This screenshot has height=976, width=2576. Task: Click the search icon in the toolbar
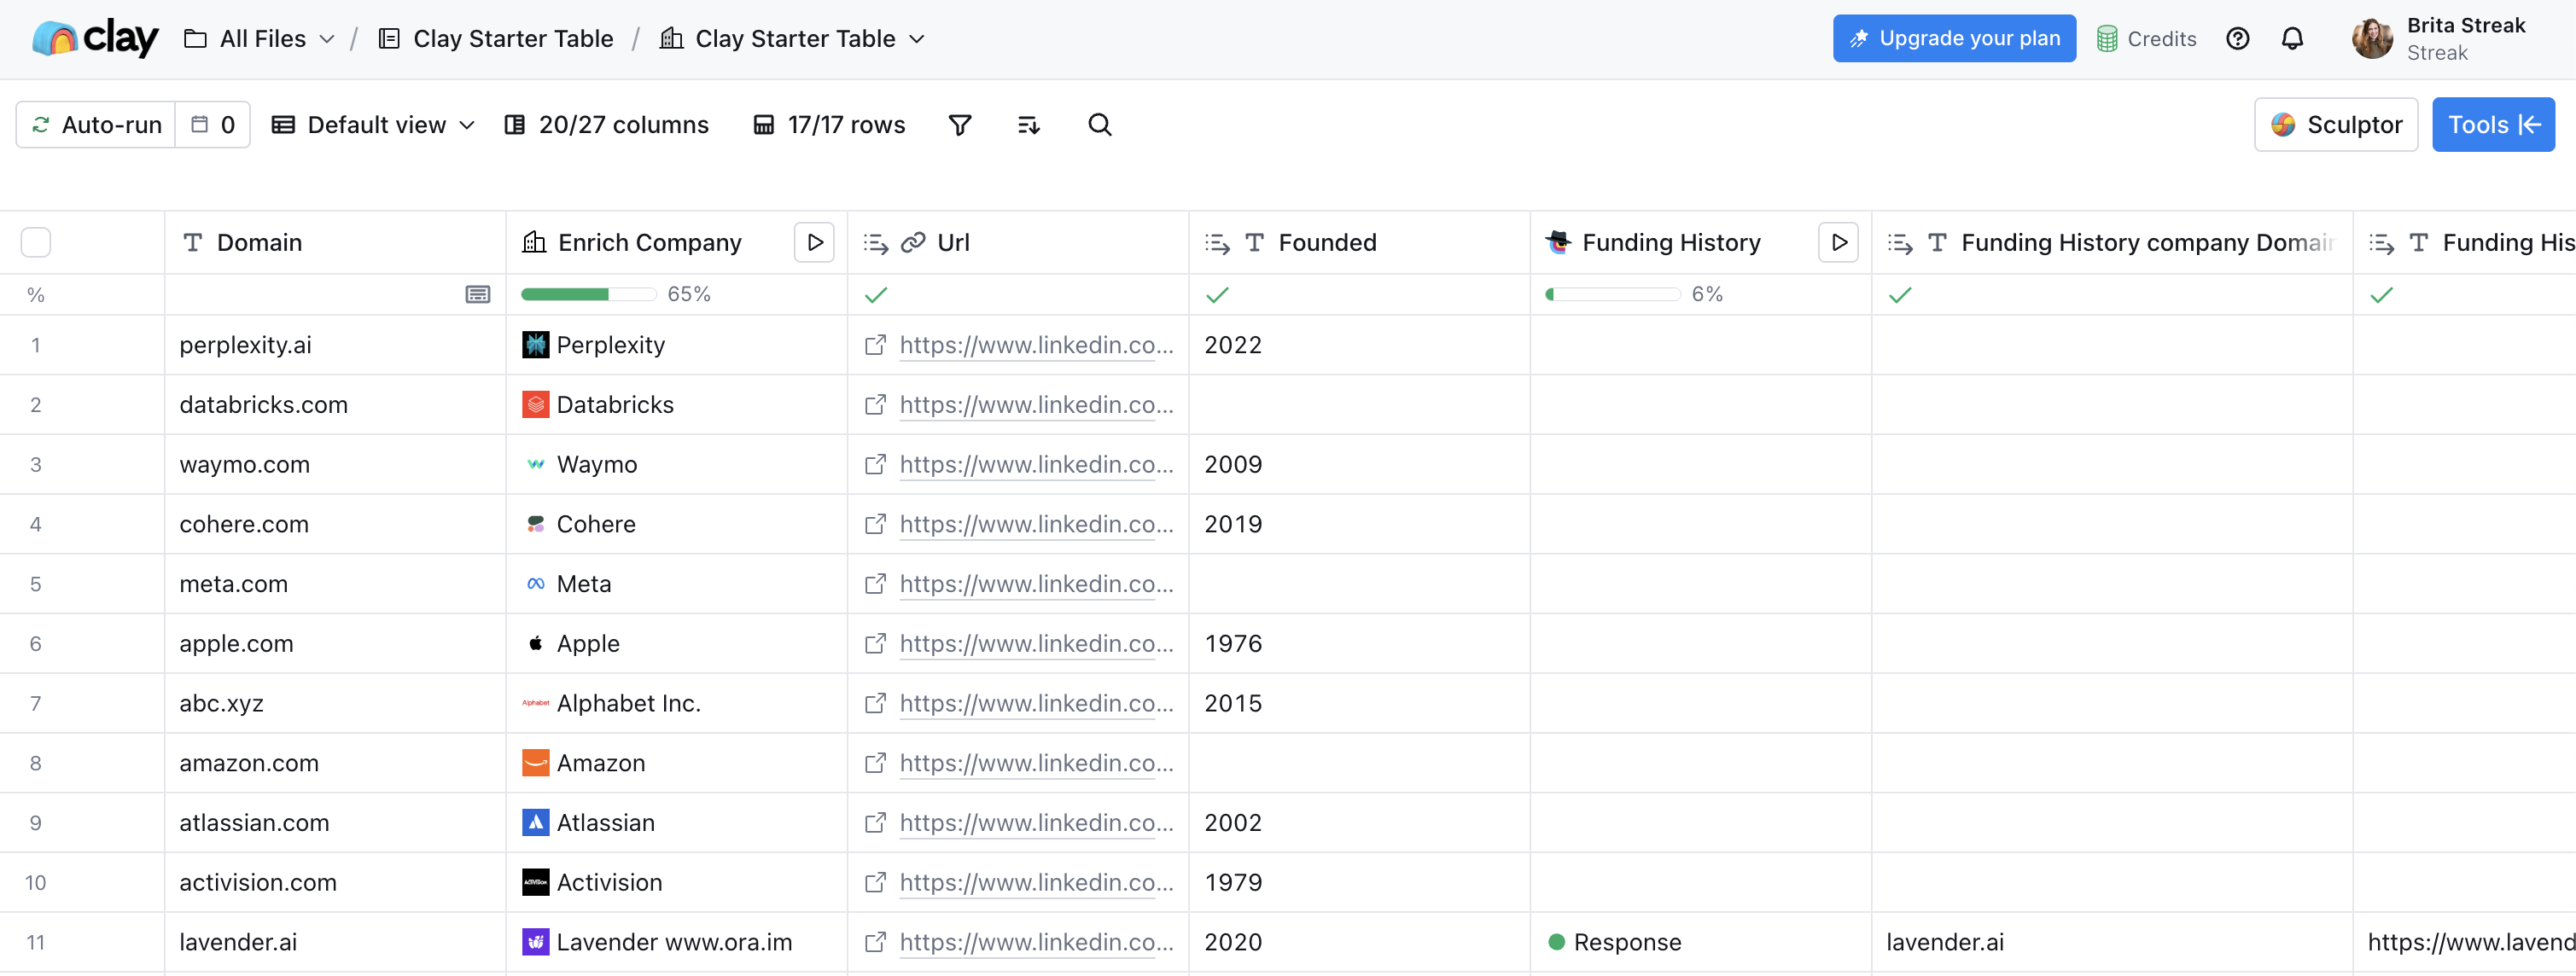(x=1099, y=124)
